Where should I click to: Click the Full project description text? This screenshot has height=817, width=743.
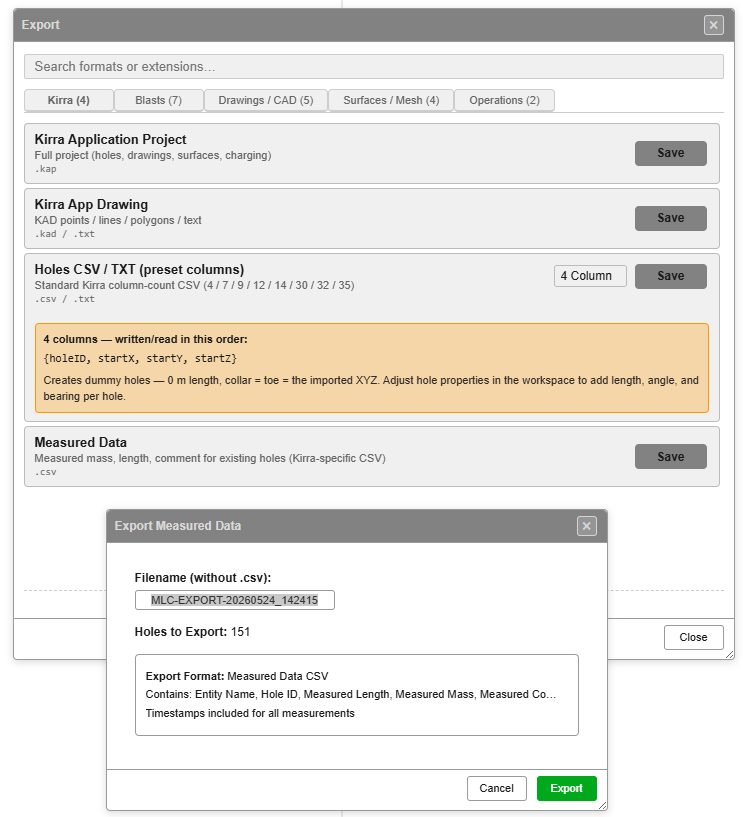point(153,155)
